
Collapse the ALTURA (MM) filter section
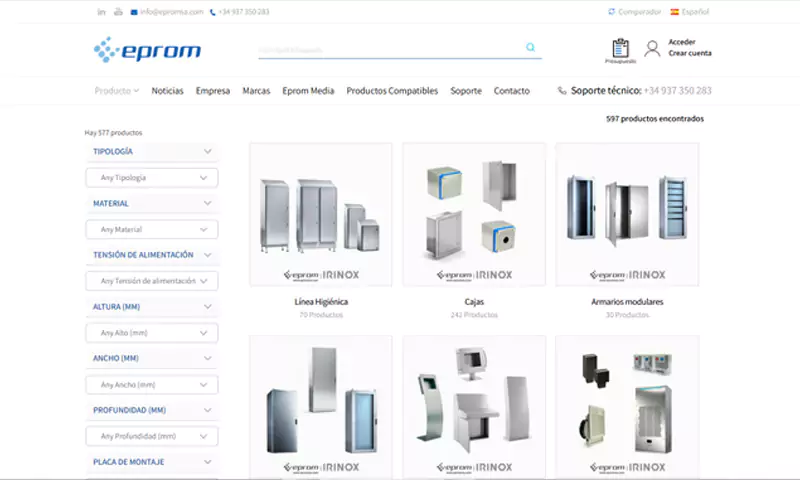[152, 307]
